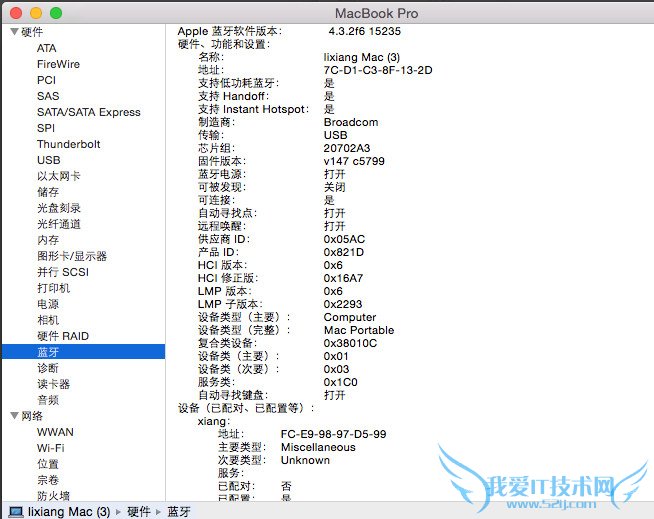
Task: Click composite class value 0x38010C
Action: coord(350,343)
